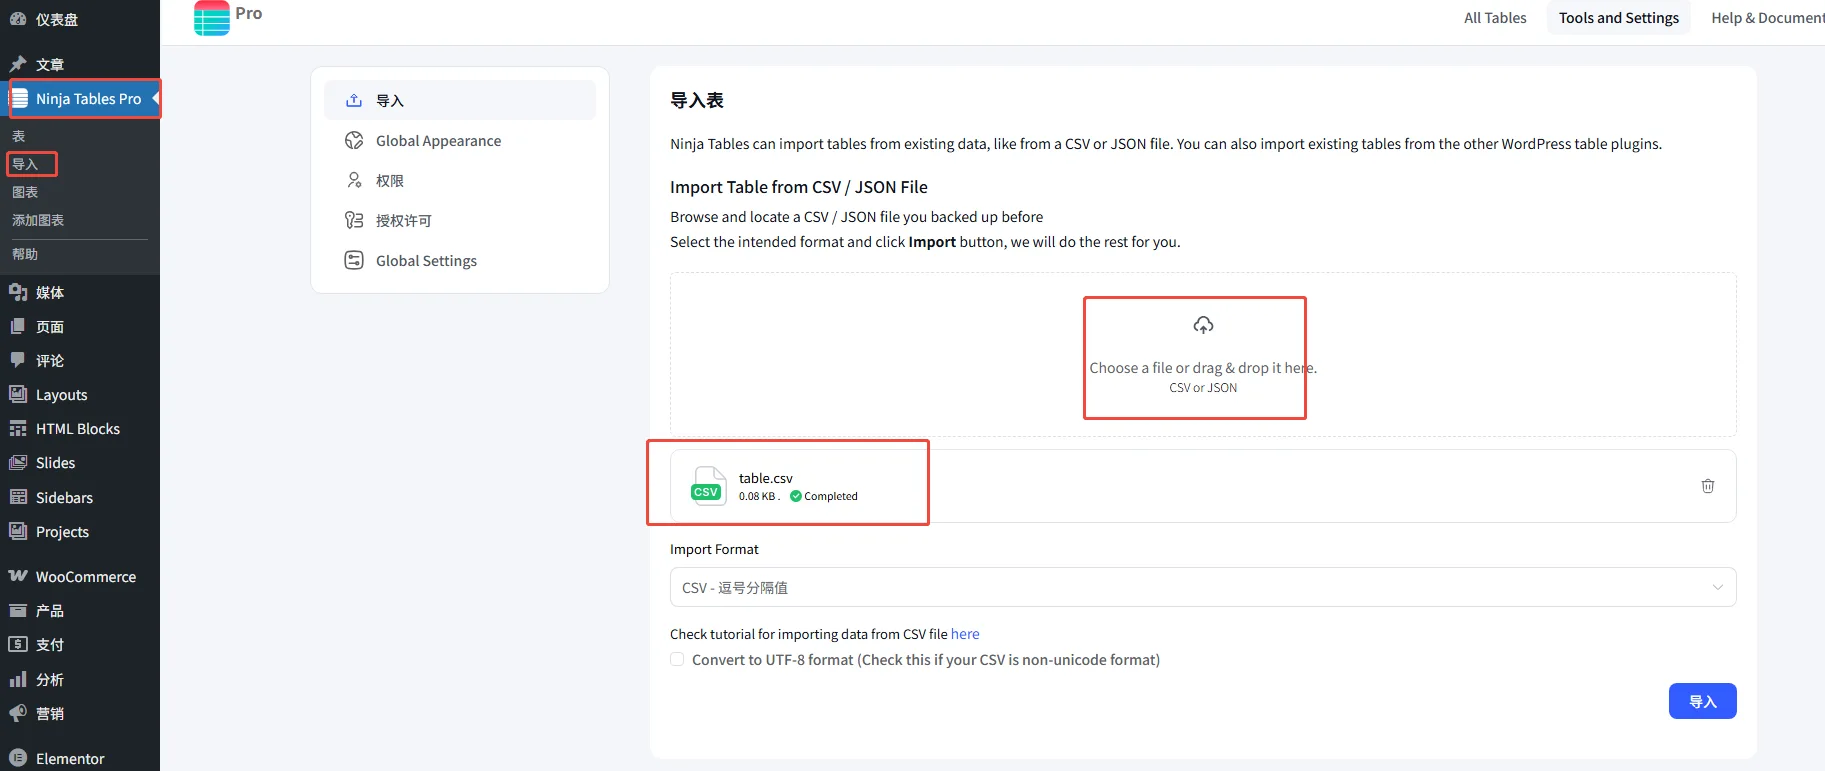Image resolution: width=1825 pixels, height=771 pixels.
Task: Click the table.csv file name
Action: (766, 478)
